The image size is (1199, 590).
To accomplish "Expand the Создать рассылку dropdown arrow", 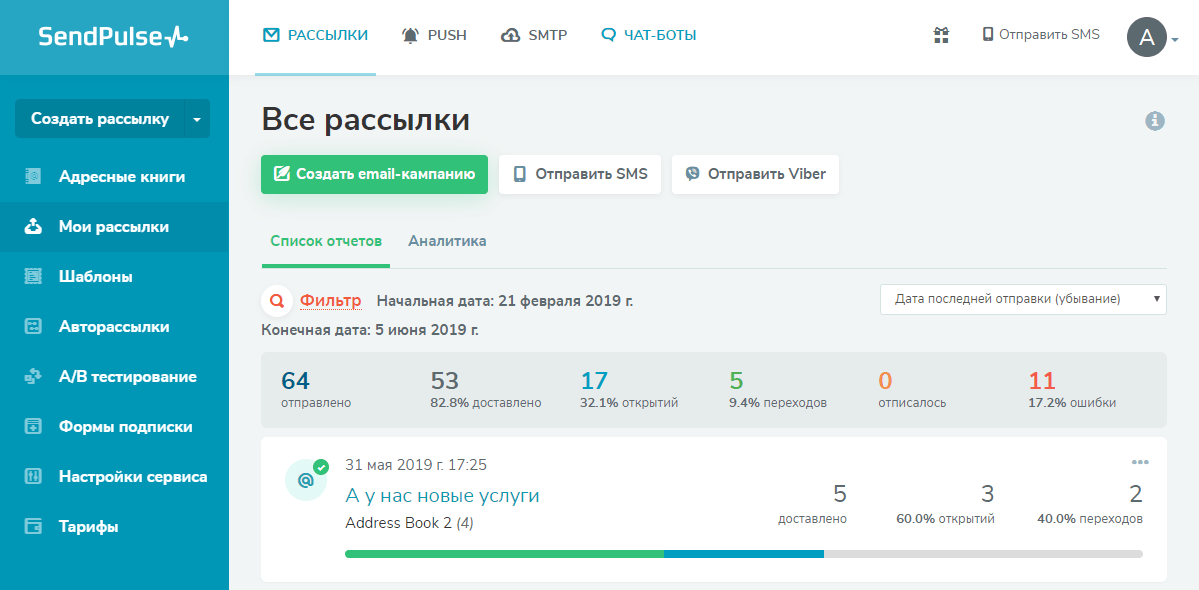I will (x=197, y=119).
